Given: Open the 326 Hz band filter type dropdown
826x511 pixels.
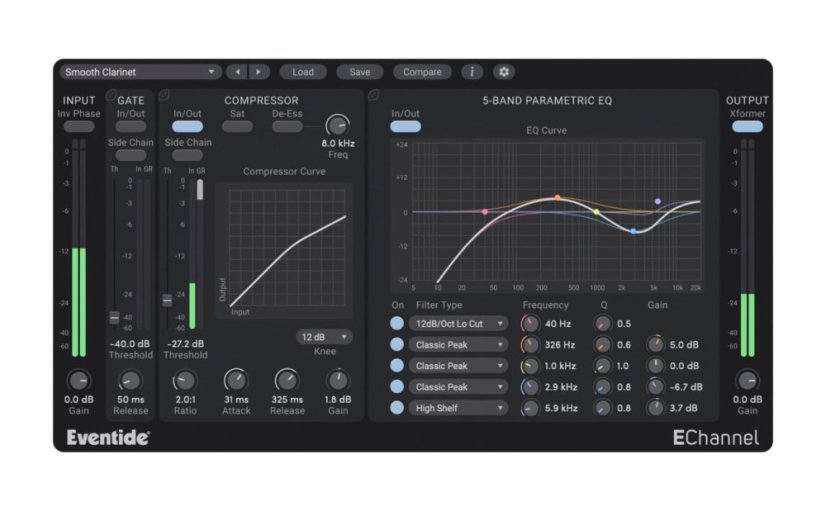Looking at the screenshot, I should pyautogui.click(x=458, y=345).
